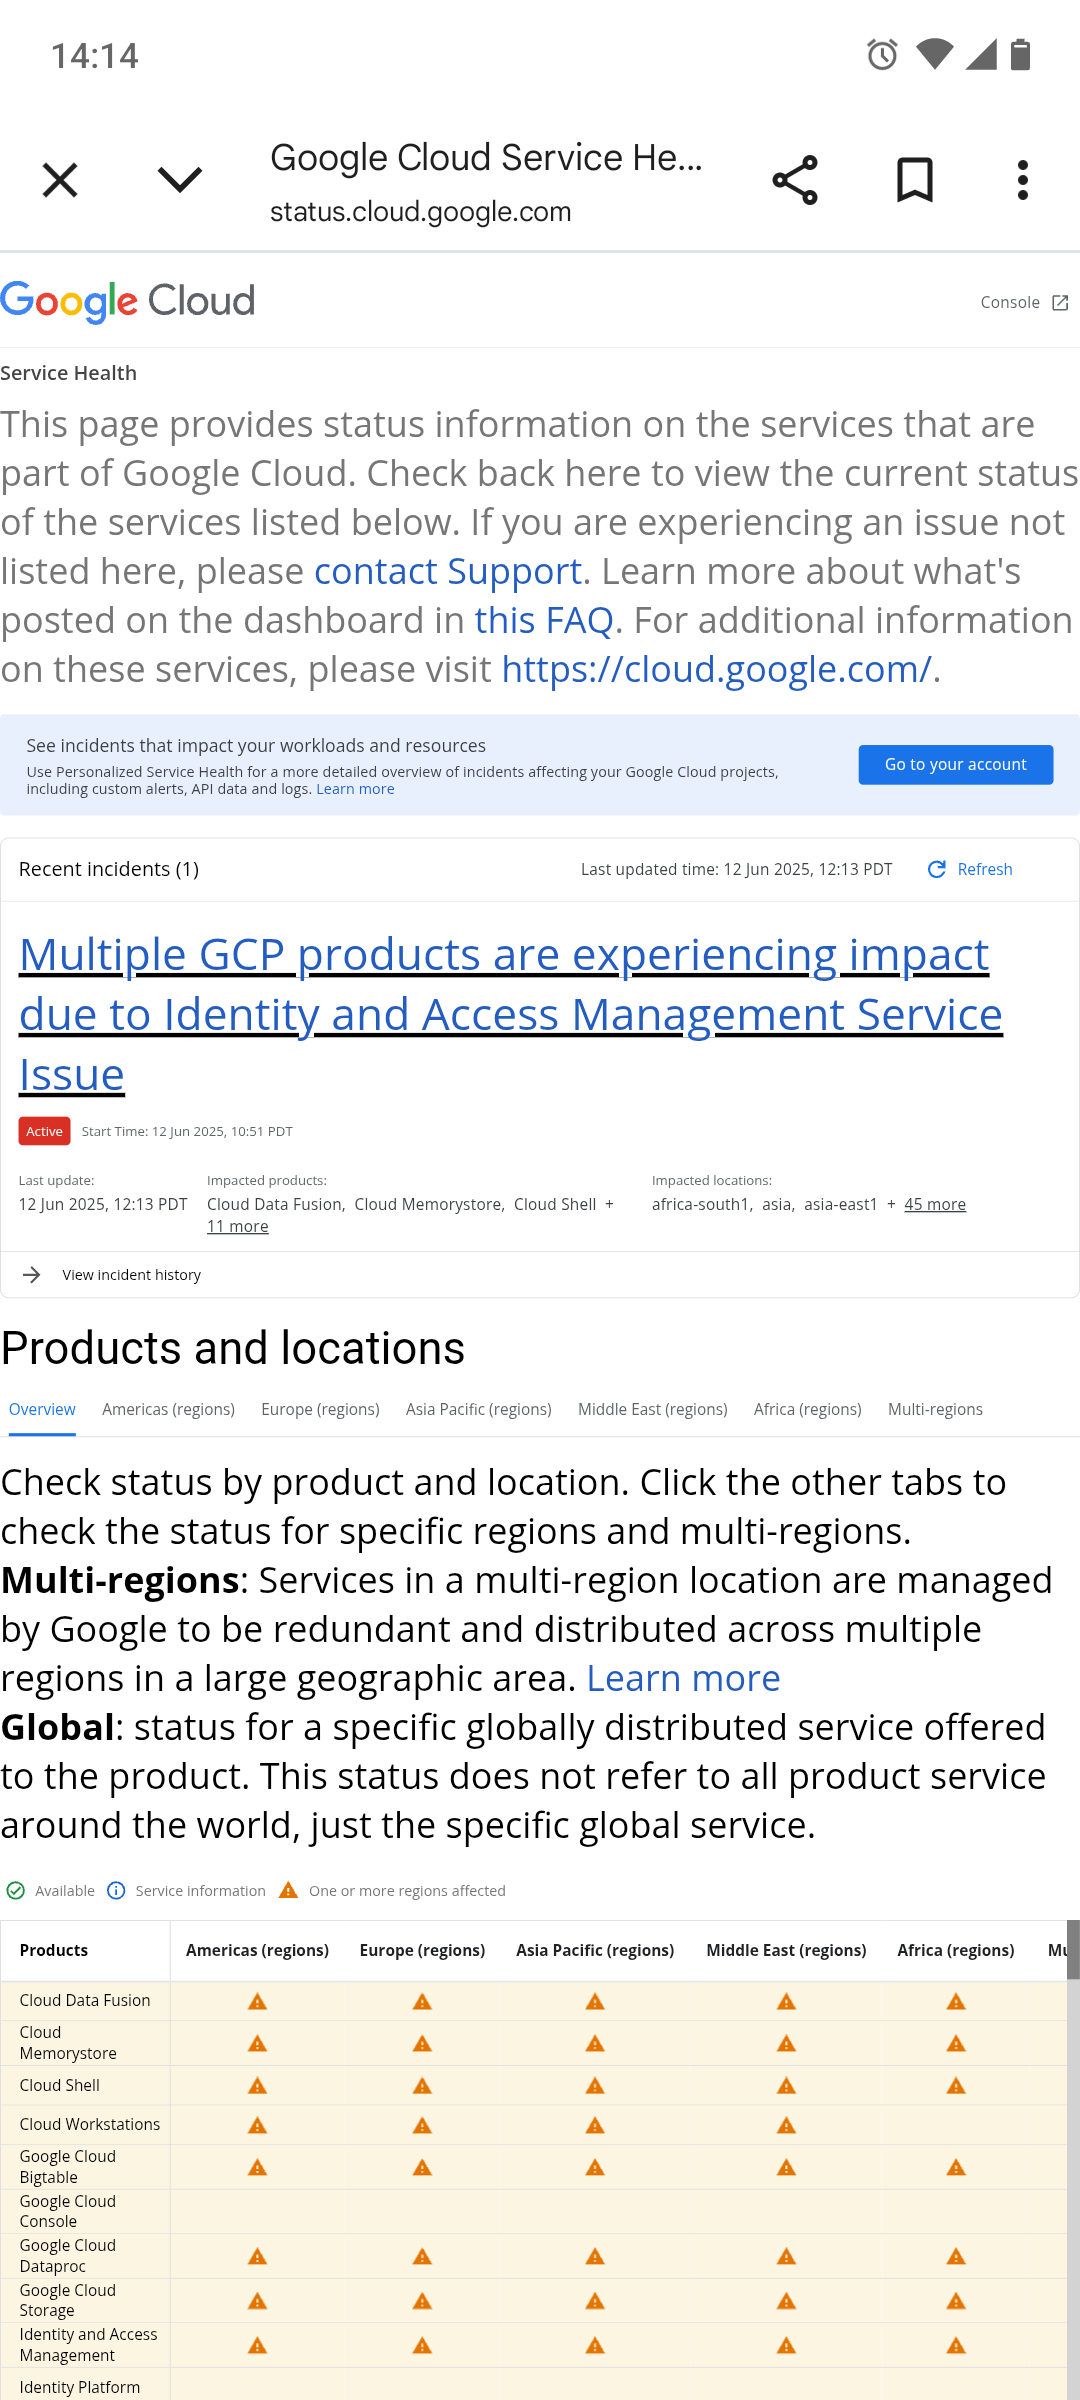The width and height of the screenshot is (1080, 2400).
Task: Tap the red Active status badge
Action: point(44,1131)
